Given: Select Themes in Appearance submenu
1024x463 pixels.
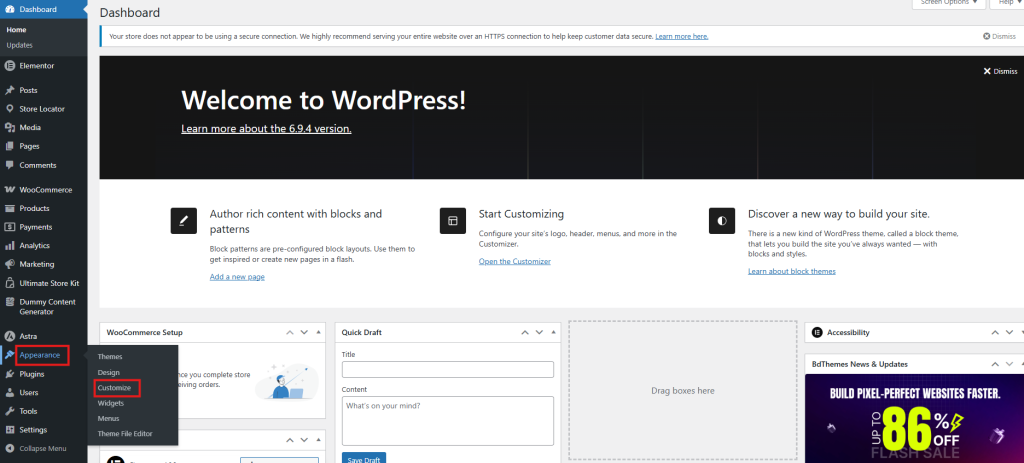Looking at the screenshot, I should pyautogui.click(x=110, y=357).
